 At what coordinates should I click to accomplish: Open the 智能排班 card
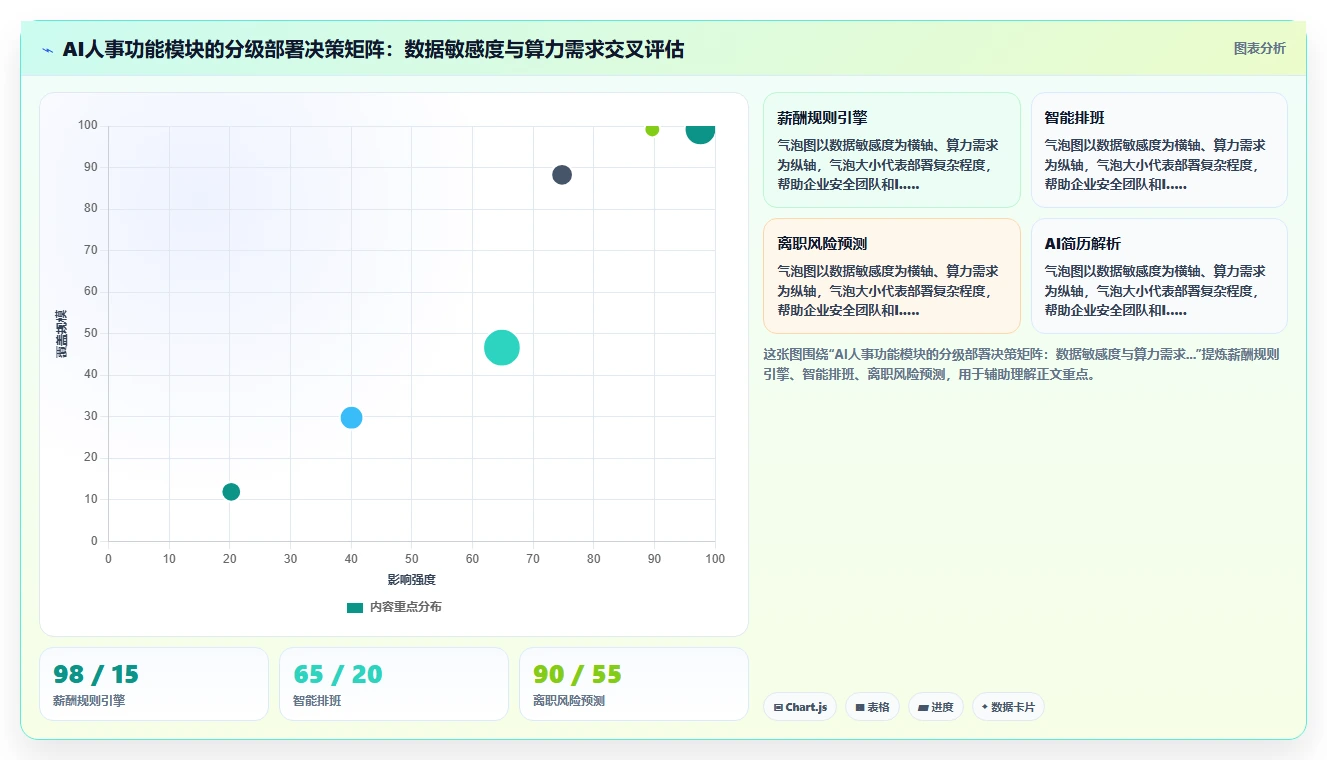point(1159,150)
